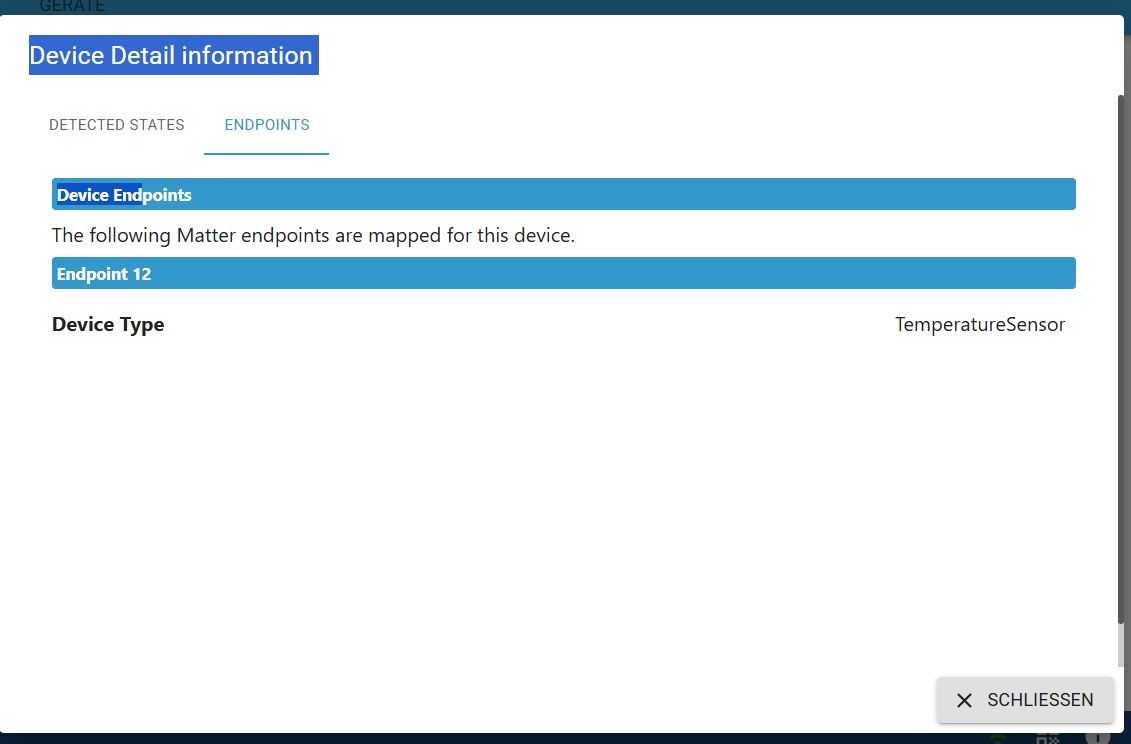Click the taskbar at the bottom of the screen
1131x744 pixels.
[565, 740]
